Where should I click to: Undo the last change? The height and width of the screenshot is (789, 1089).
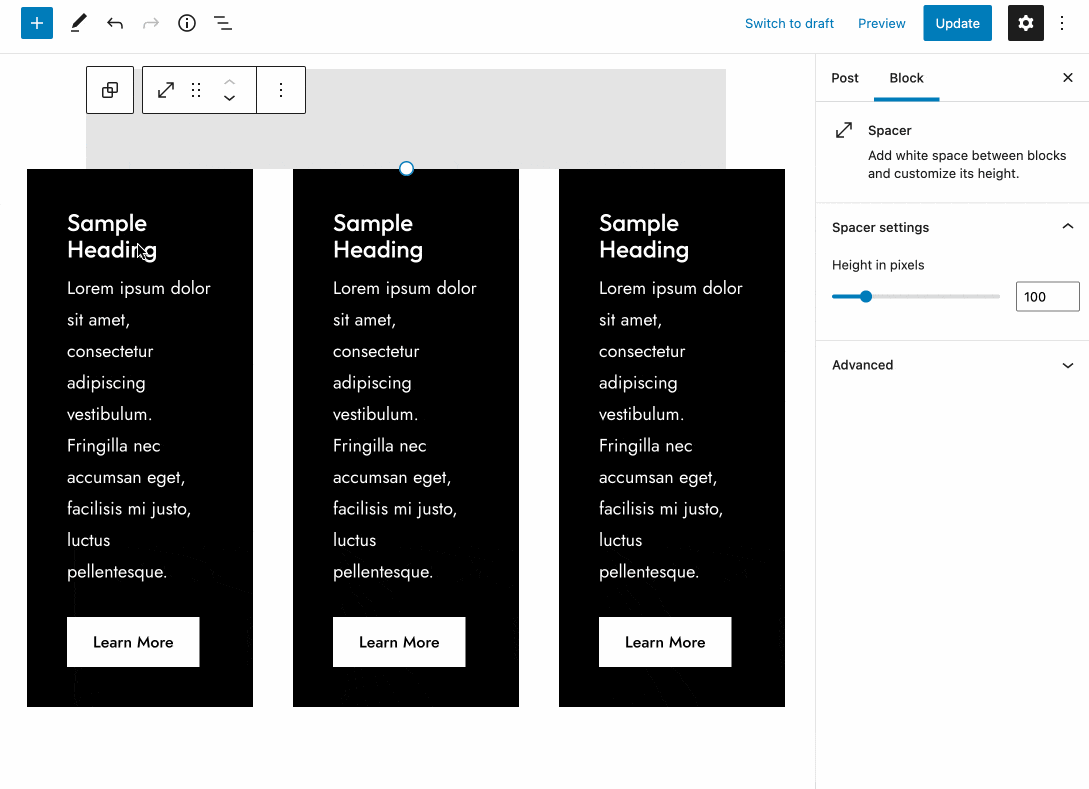click(115, 23)
